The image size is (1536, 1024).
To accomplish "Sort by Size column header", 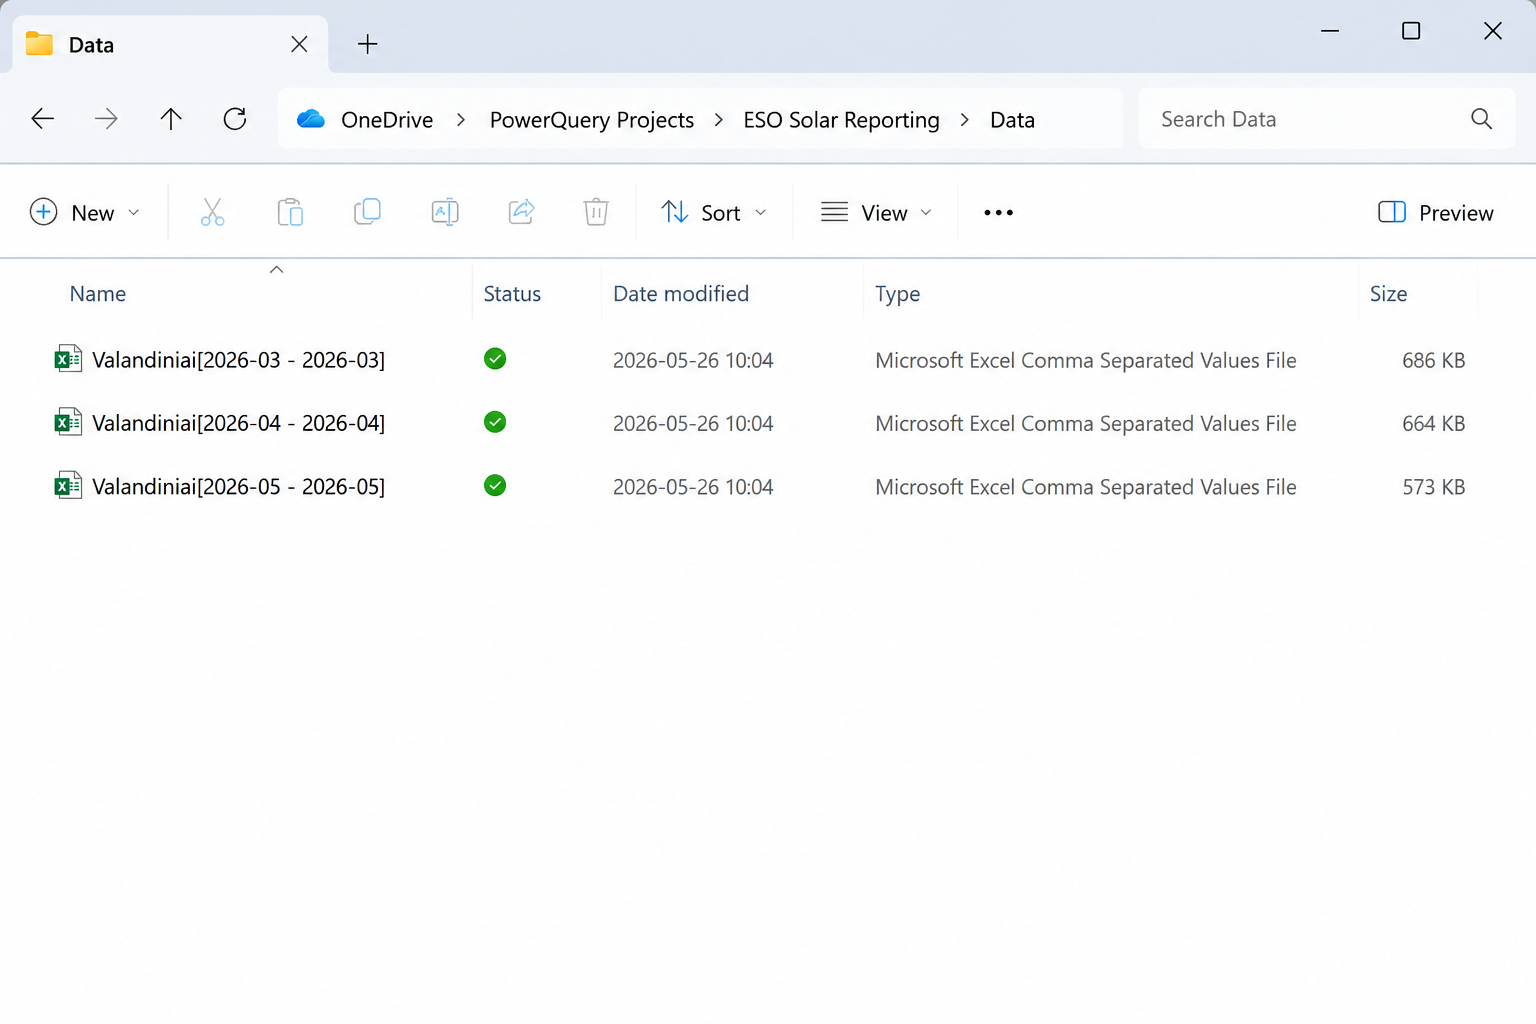I will click(x=1389, y=294).
